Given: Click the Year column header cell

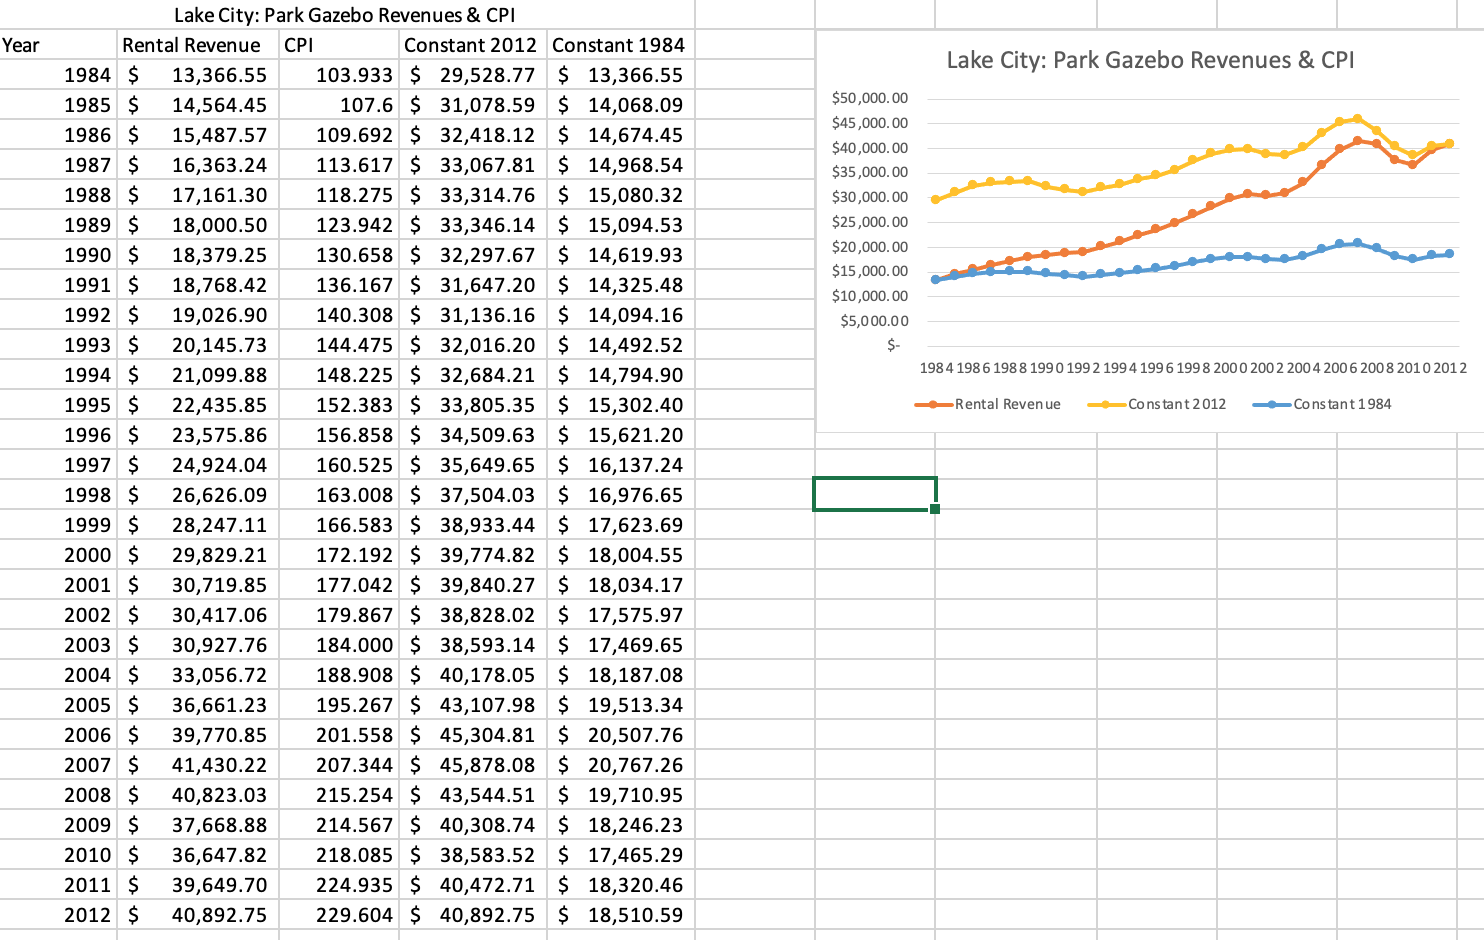Looking at the screenshot, I should coord(58,45).
